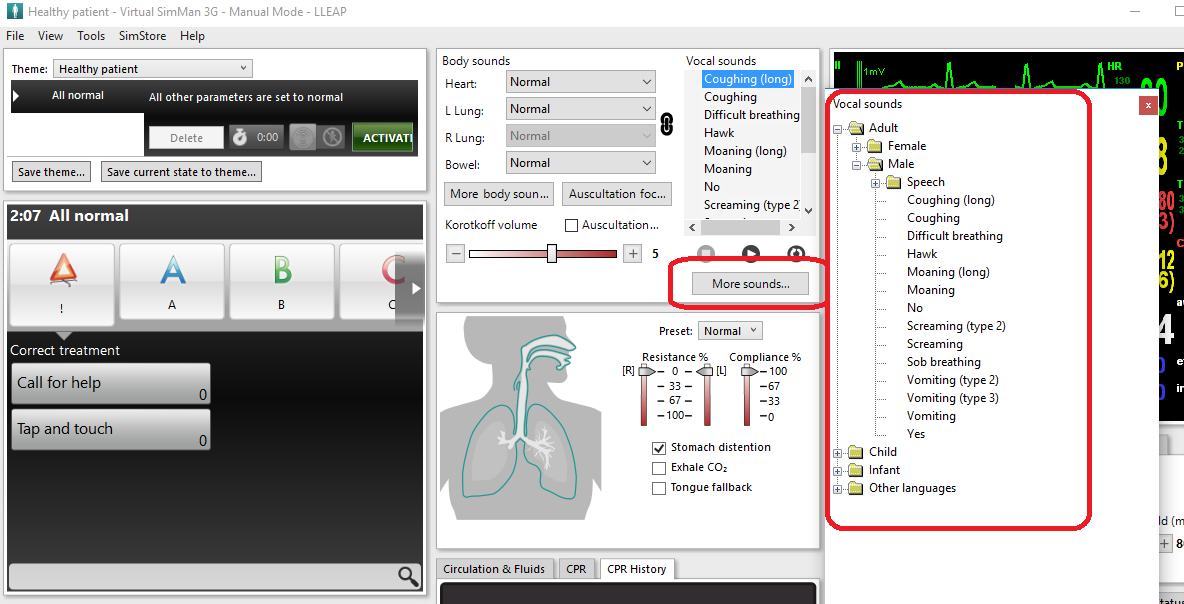Click the More sounds button
The width and height of the screenshot is (1184, 604).
pos(749,284)
